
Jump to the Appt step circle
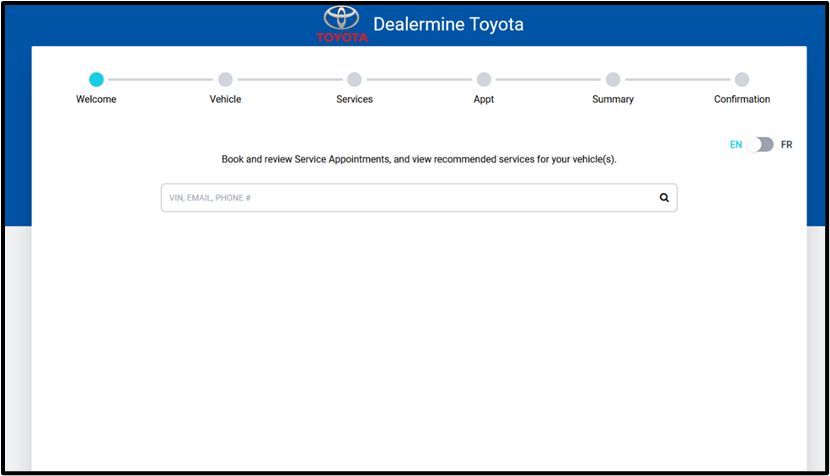point(484,79)
